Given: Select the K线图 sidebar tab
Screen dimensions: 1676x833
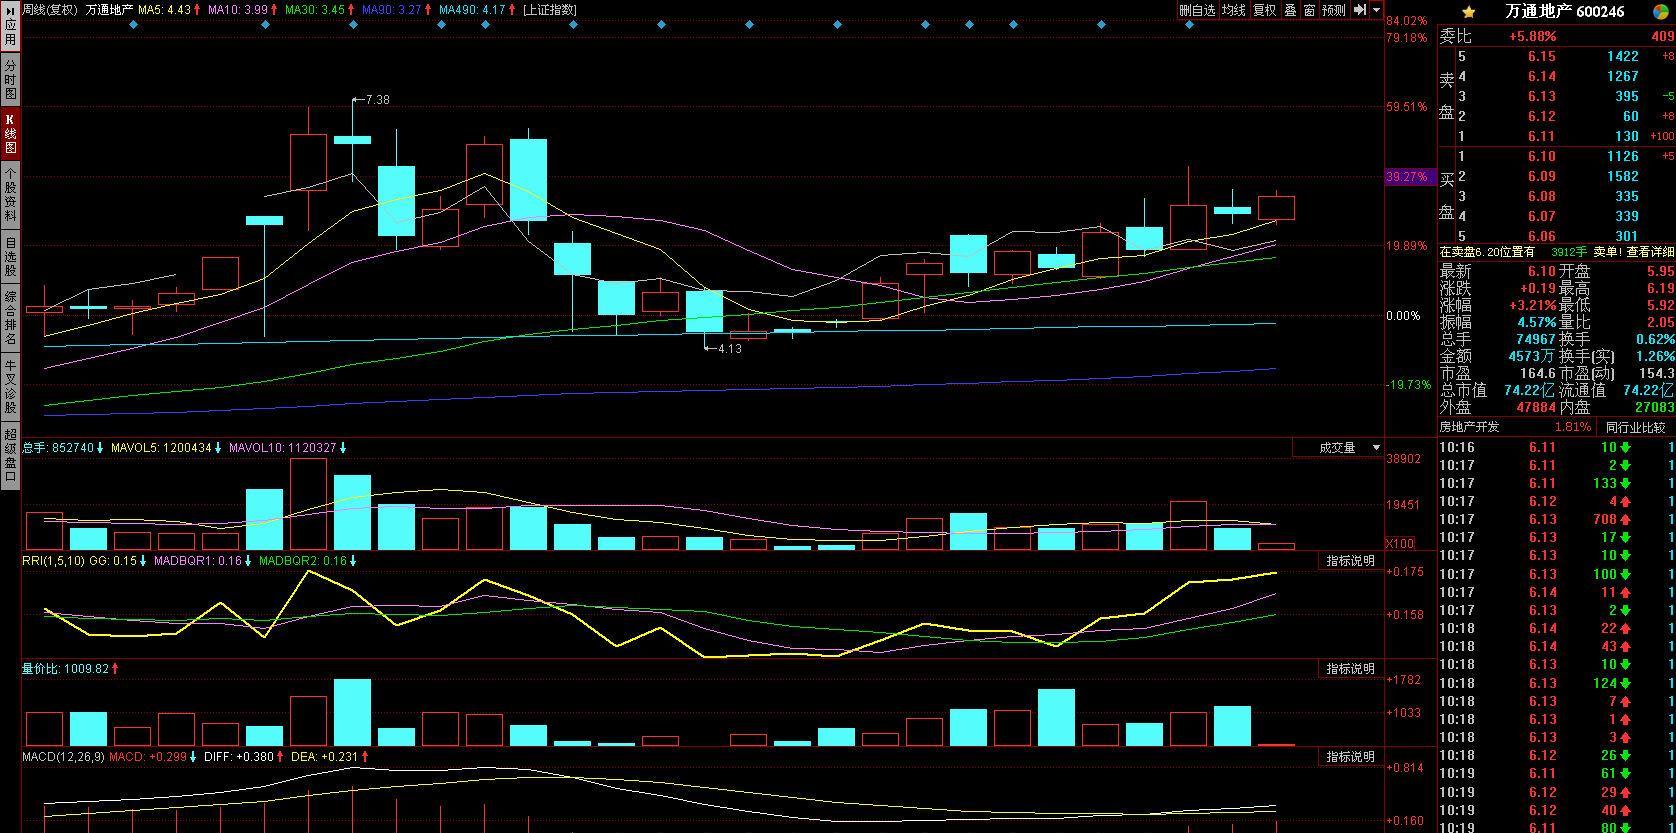Looking at the screenshot, I should (10, 134).
